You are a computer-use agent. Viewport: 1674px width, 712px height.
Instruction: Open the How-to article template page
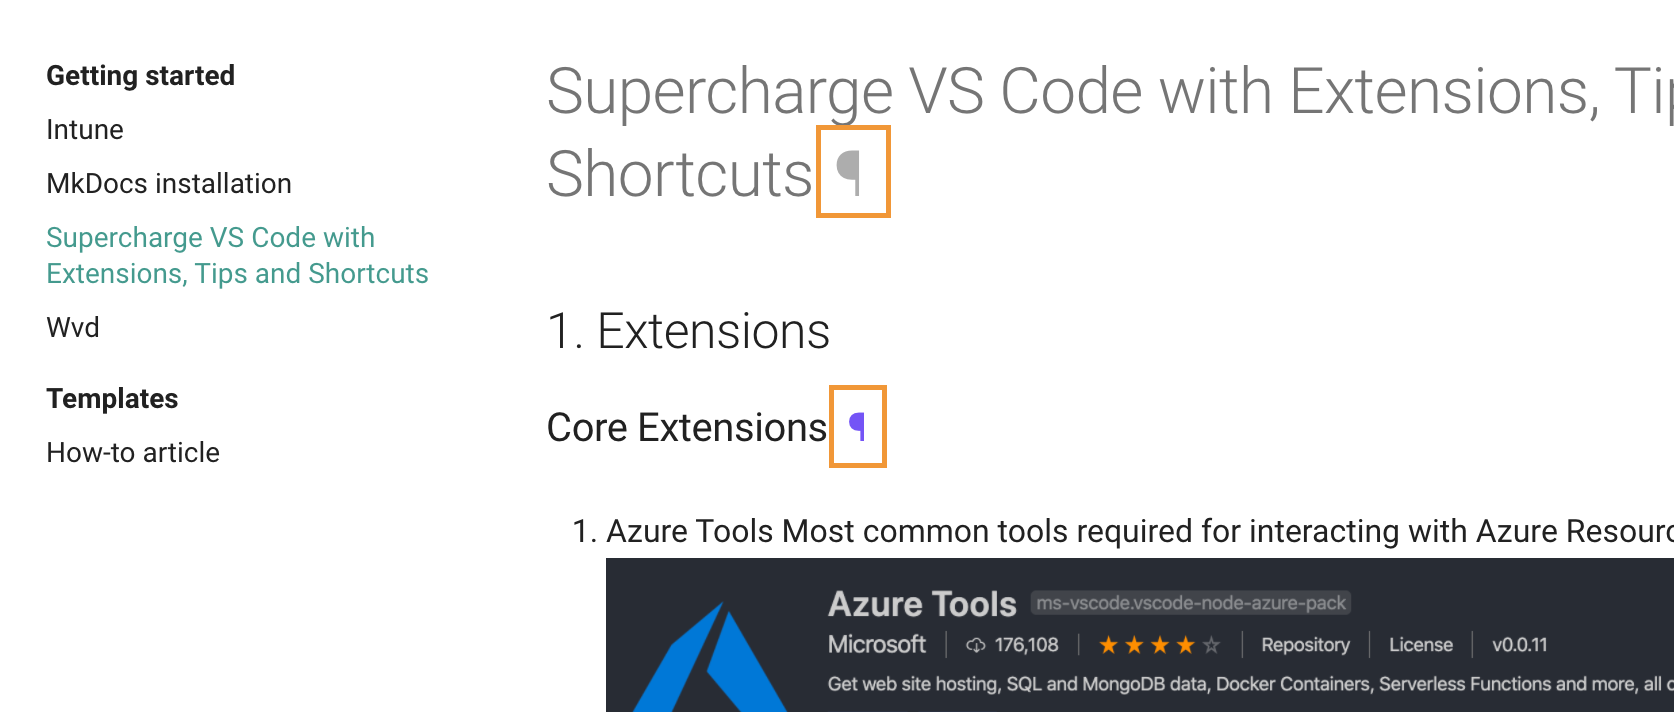coord(133,453)
